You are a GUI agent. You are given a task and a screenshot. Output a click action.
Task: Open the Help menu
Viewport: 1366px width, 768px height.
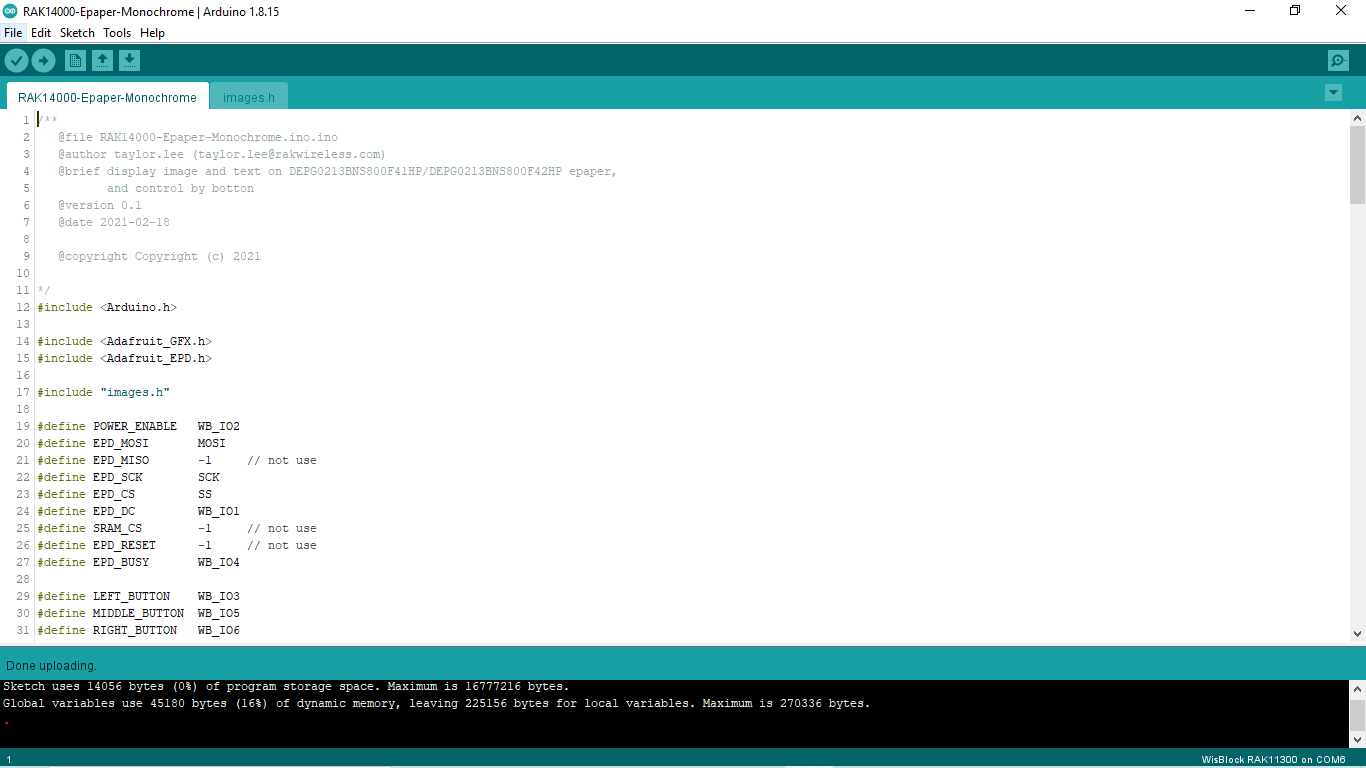(152, 33)
